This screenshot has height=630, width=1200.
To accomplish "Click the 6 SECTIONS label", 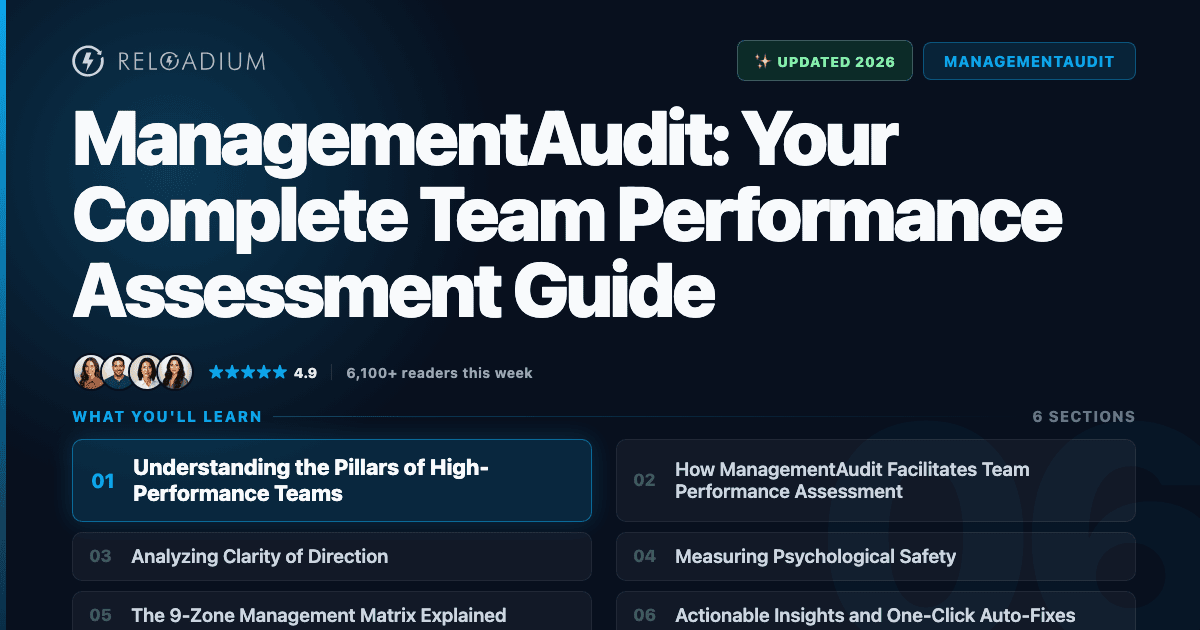I will [1084, 416].
